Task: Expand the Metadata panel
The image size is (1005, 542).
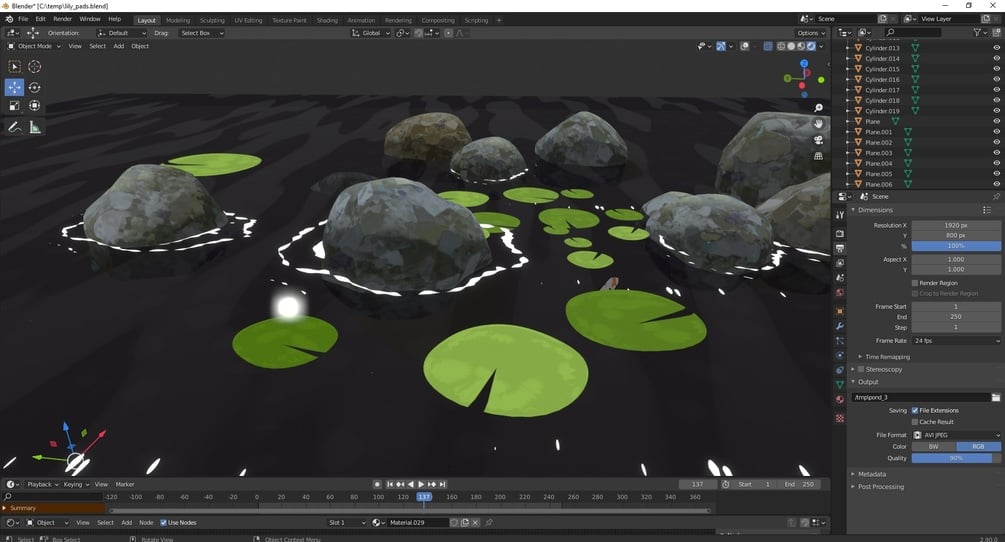Action: (872, 474)
